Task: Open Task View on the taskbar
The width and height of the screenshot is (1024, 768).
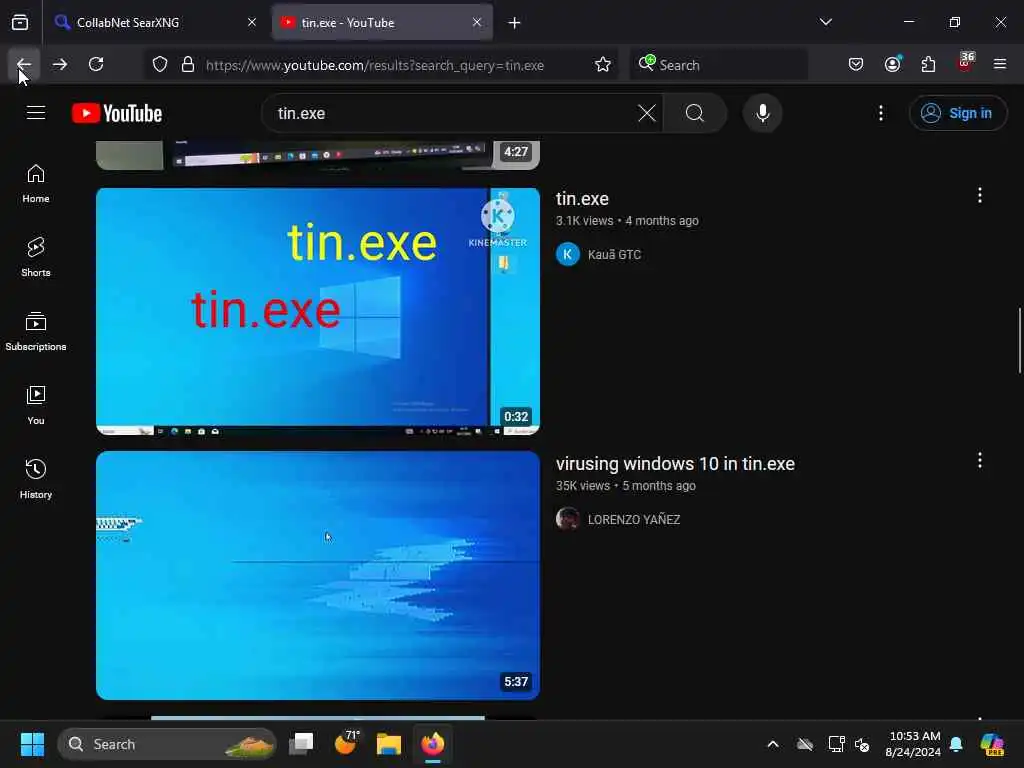Action: 301,744
